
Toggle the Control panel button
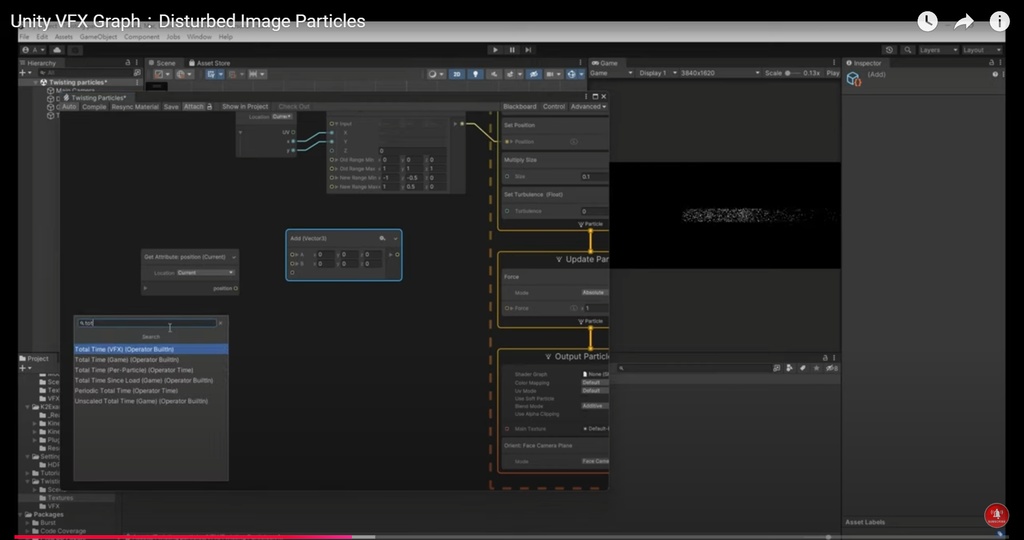(x=554, y=106)
